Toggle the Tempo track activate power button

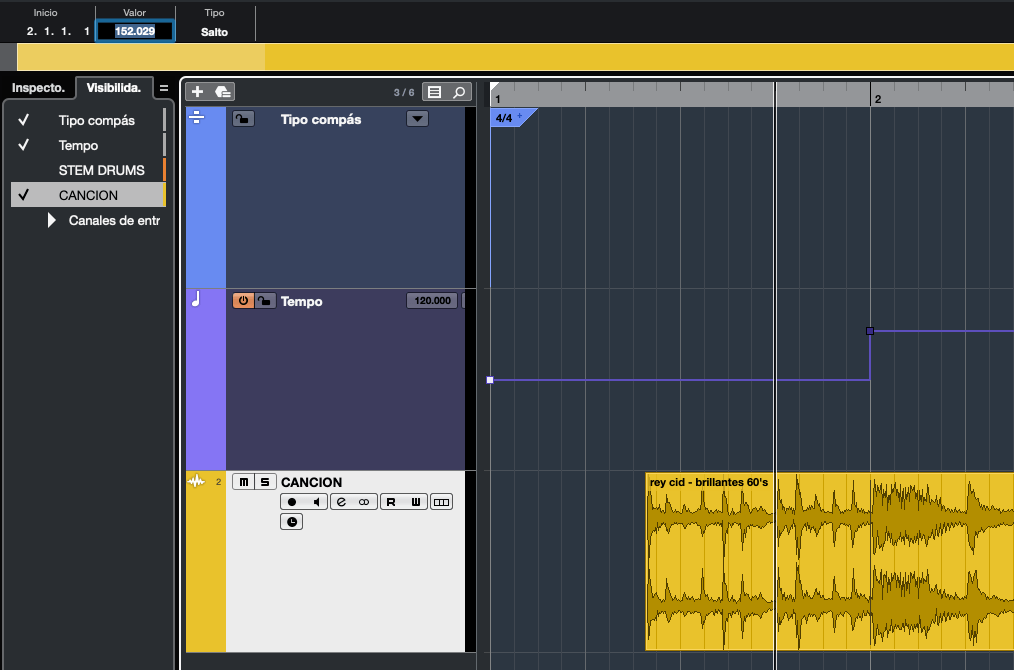(x=243, y=301)
